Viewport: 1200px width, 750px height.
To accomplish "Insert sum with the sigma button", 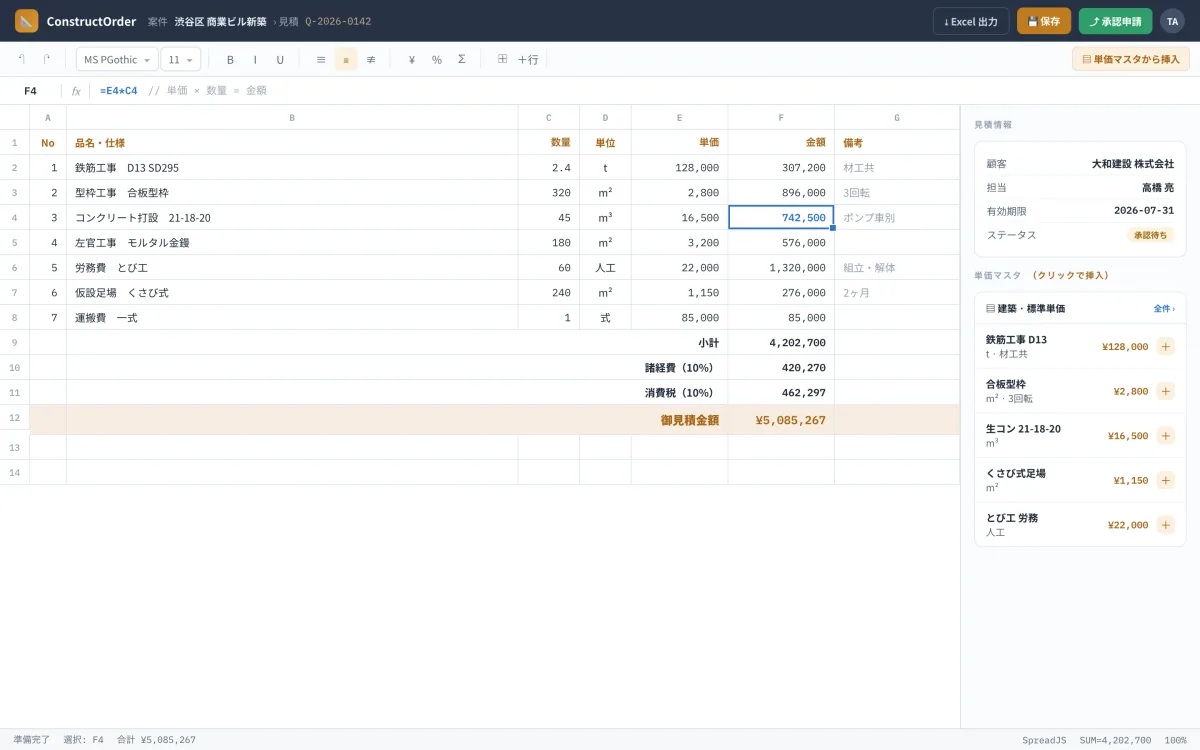I will point(462,59).
